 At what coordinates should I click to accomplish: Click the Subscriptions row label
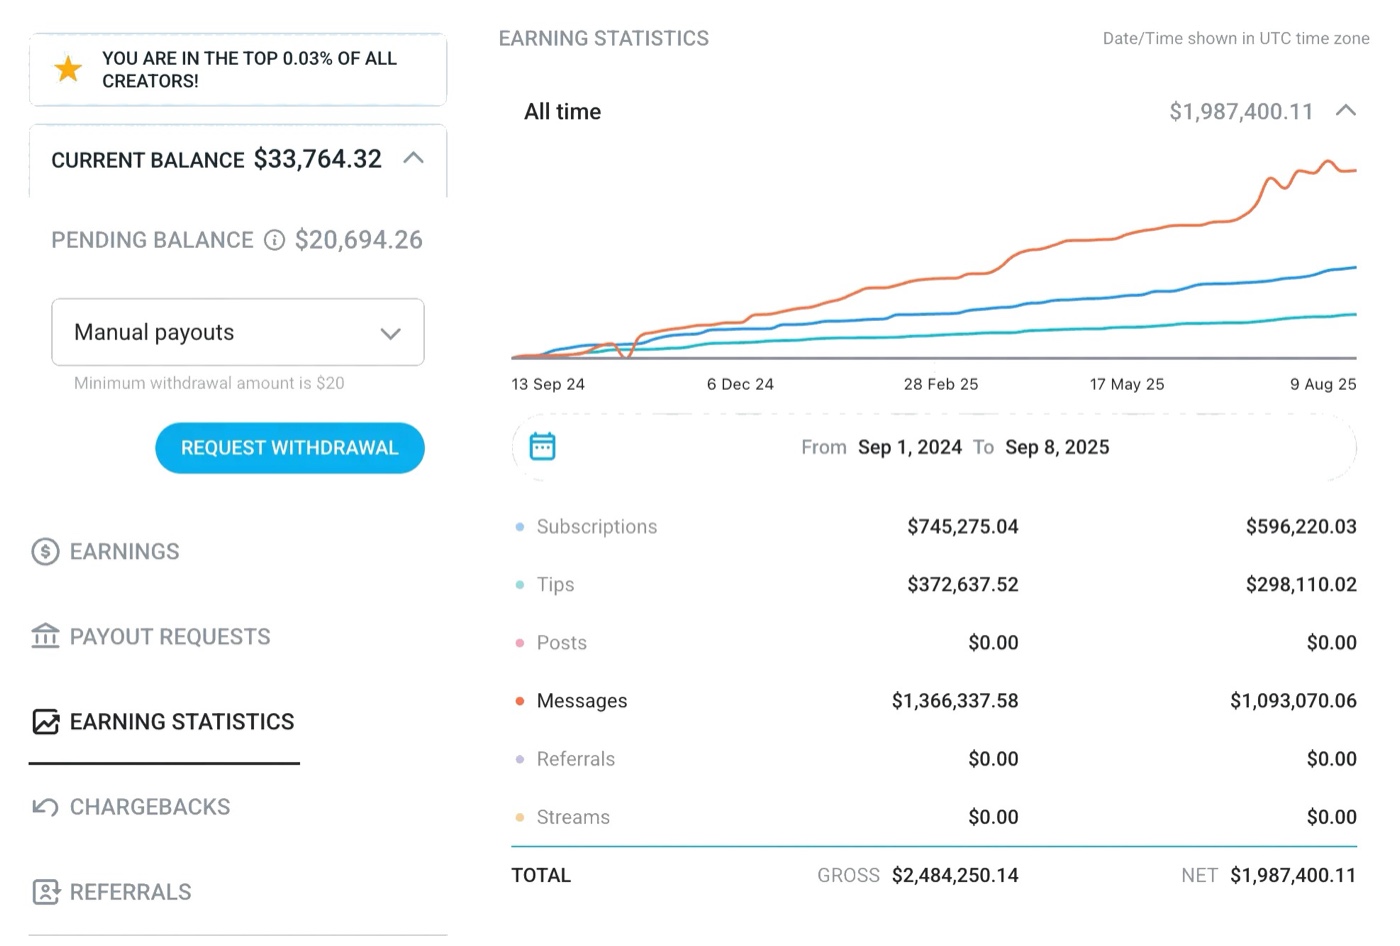597,527
